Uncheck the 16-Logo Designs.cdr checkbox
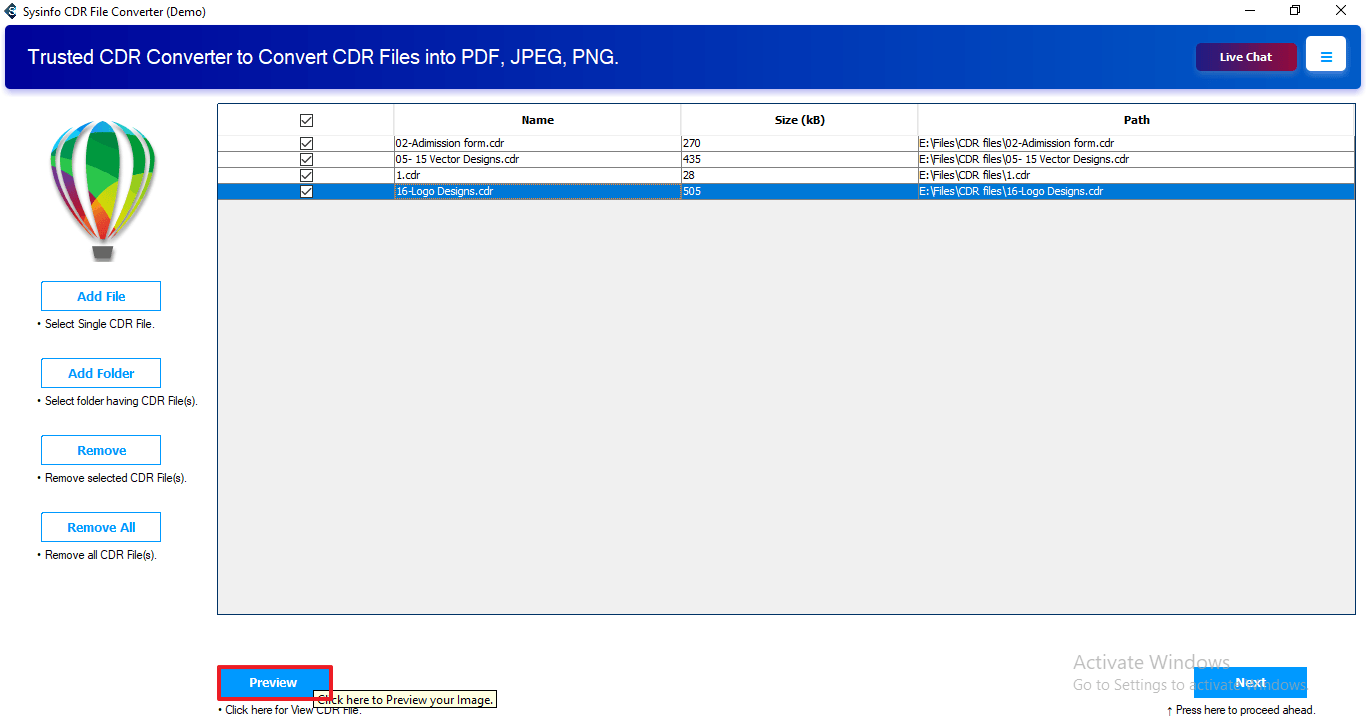This screenshot has width=1366, height=728. [306, 191]
